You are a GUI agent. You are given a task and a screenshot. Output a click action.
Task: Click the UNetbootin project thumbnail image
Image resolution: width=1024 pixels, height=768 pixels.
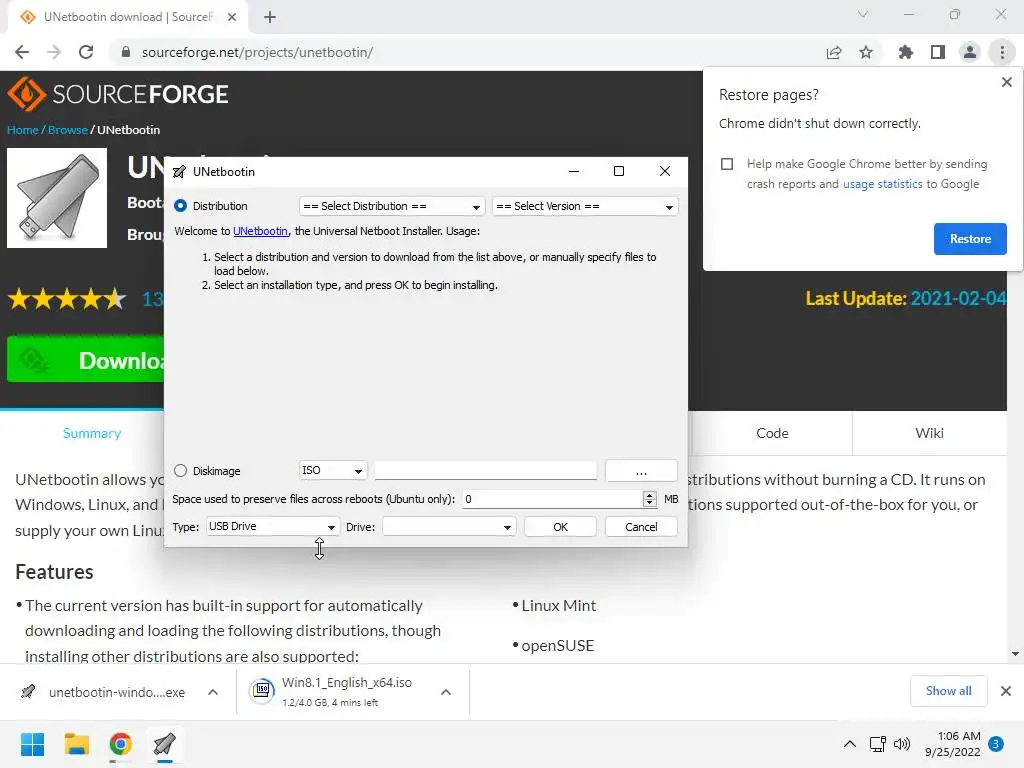(57, 198)
